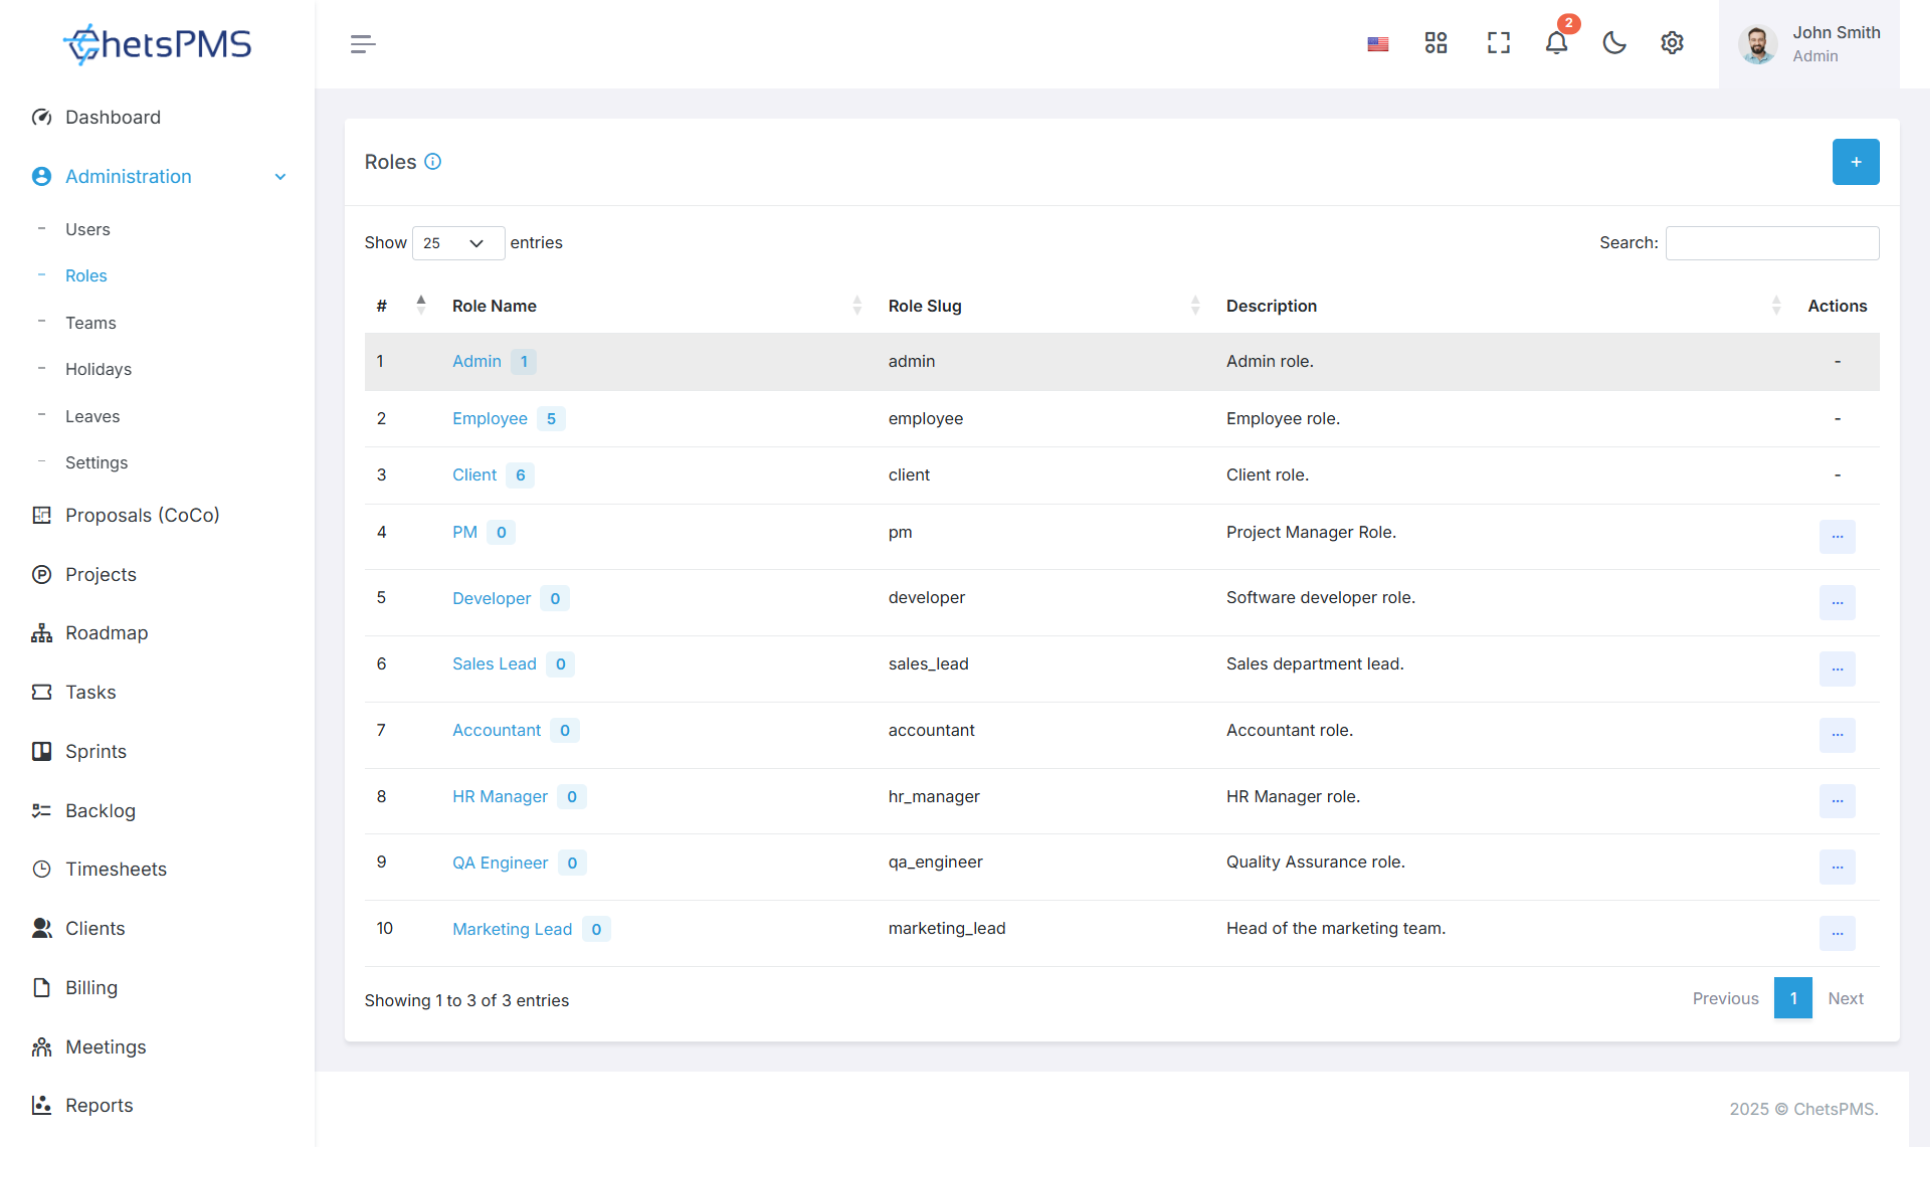The image size is (1930, 1200).
Task: Collapse the Administration menu chevron
Action: [x=280, y=177]
